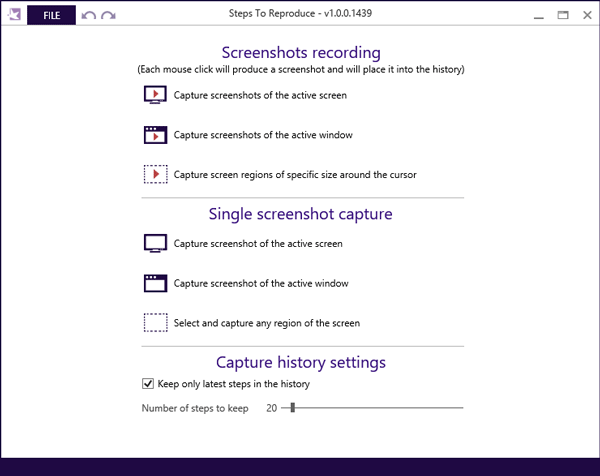Click the redo arrow in title bar
Image resolution: width=600 pixels, height=476 pixels.
(x=108, y=15)
